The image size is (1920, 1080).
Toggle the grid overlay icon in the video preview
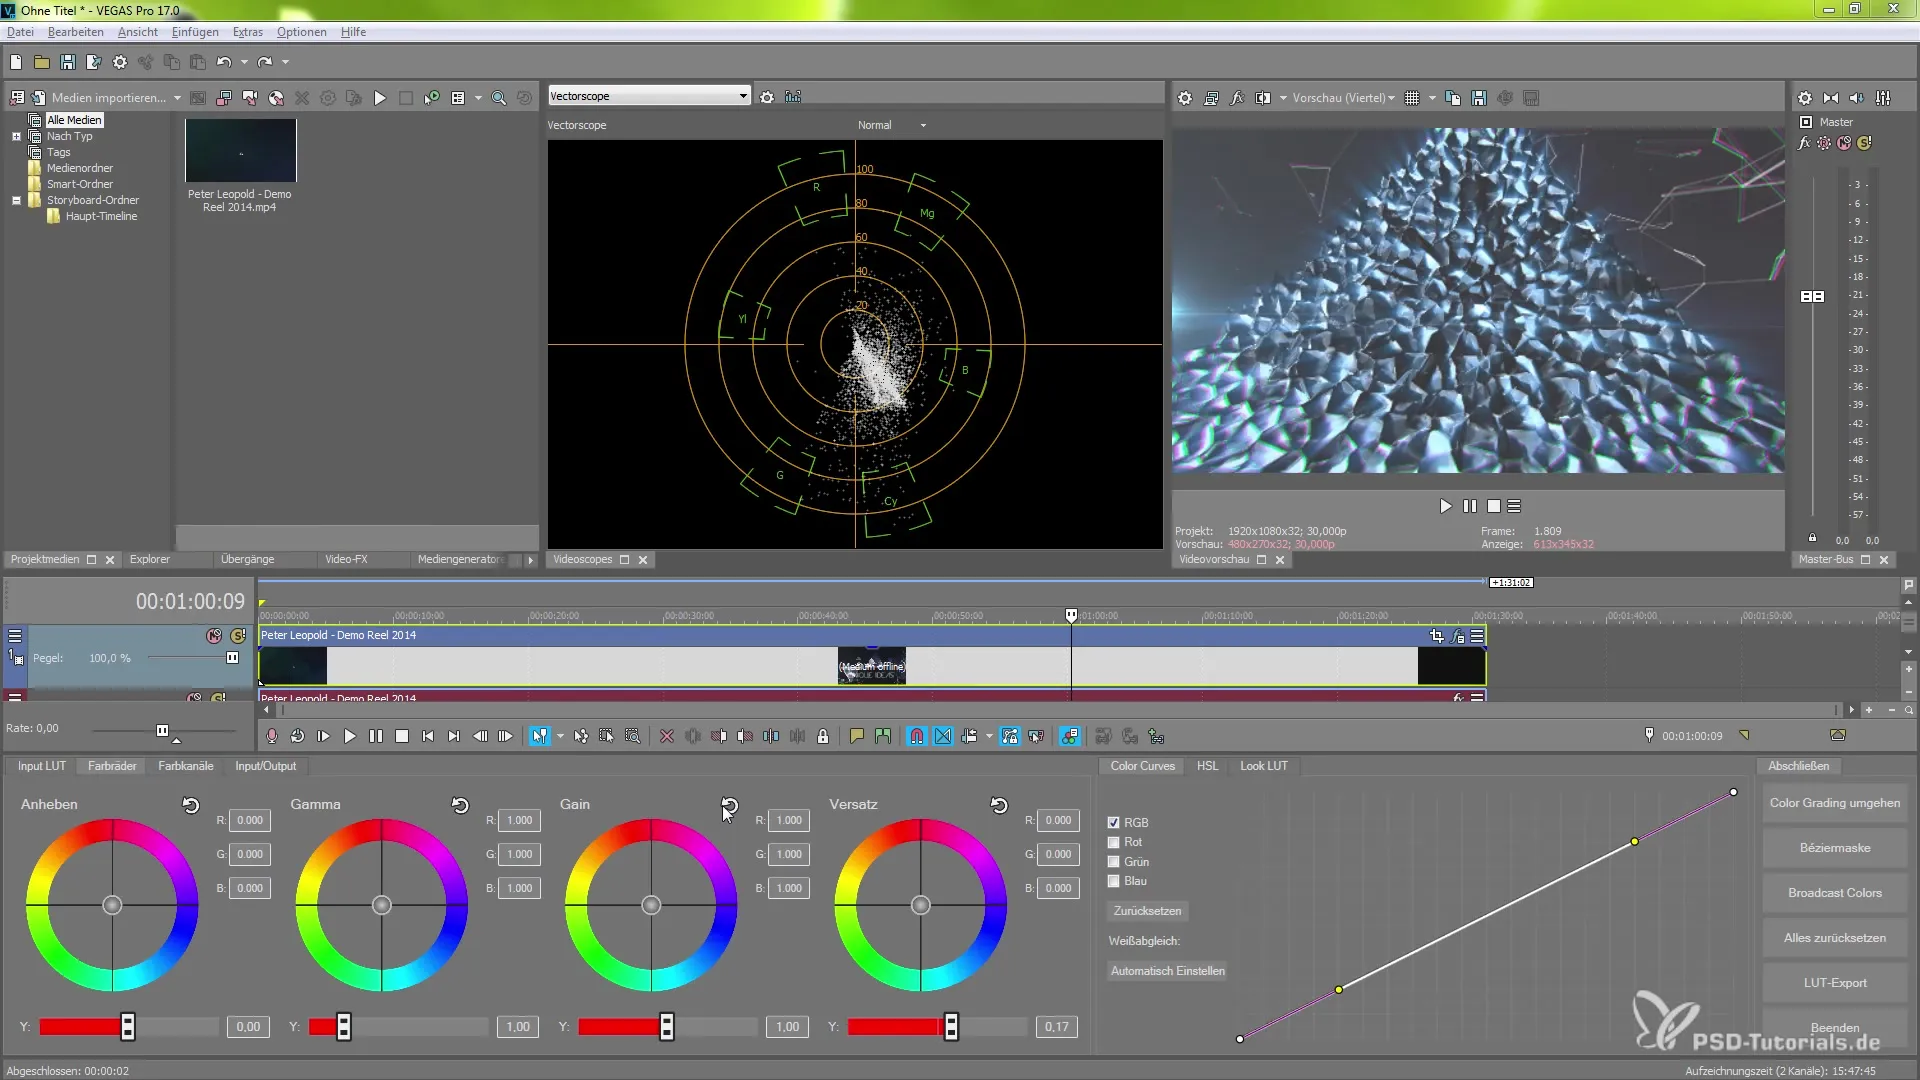tap(1412, 98)
